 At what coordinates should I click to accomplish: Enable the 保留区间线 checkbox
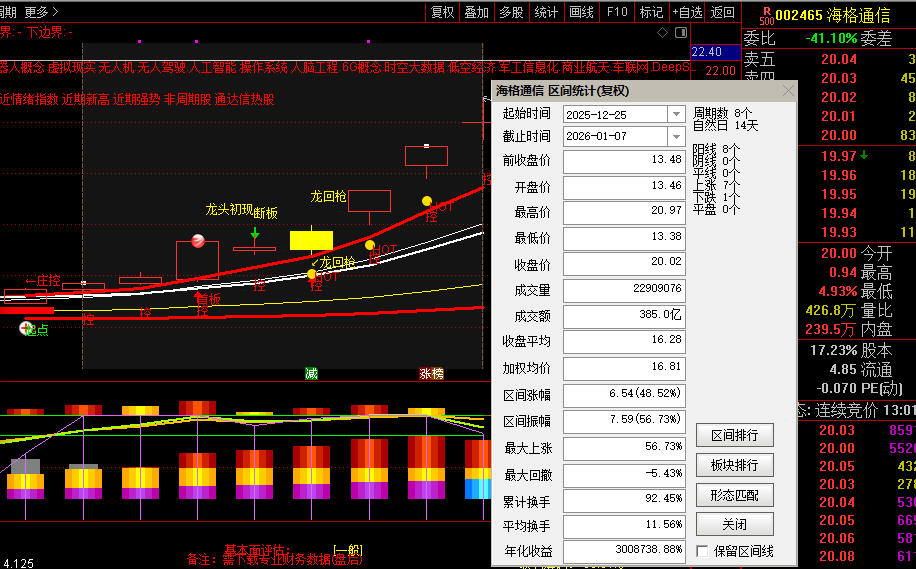click(702, 551)
